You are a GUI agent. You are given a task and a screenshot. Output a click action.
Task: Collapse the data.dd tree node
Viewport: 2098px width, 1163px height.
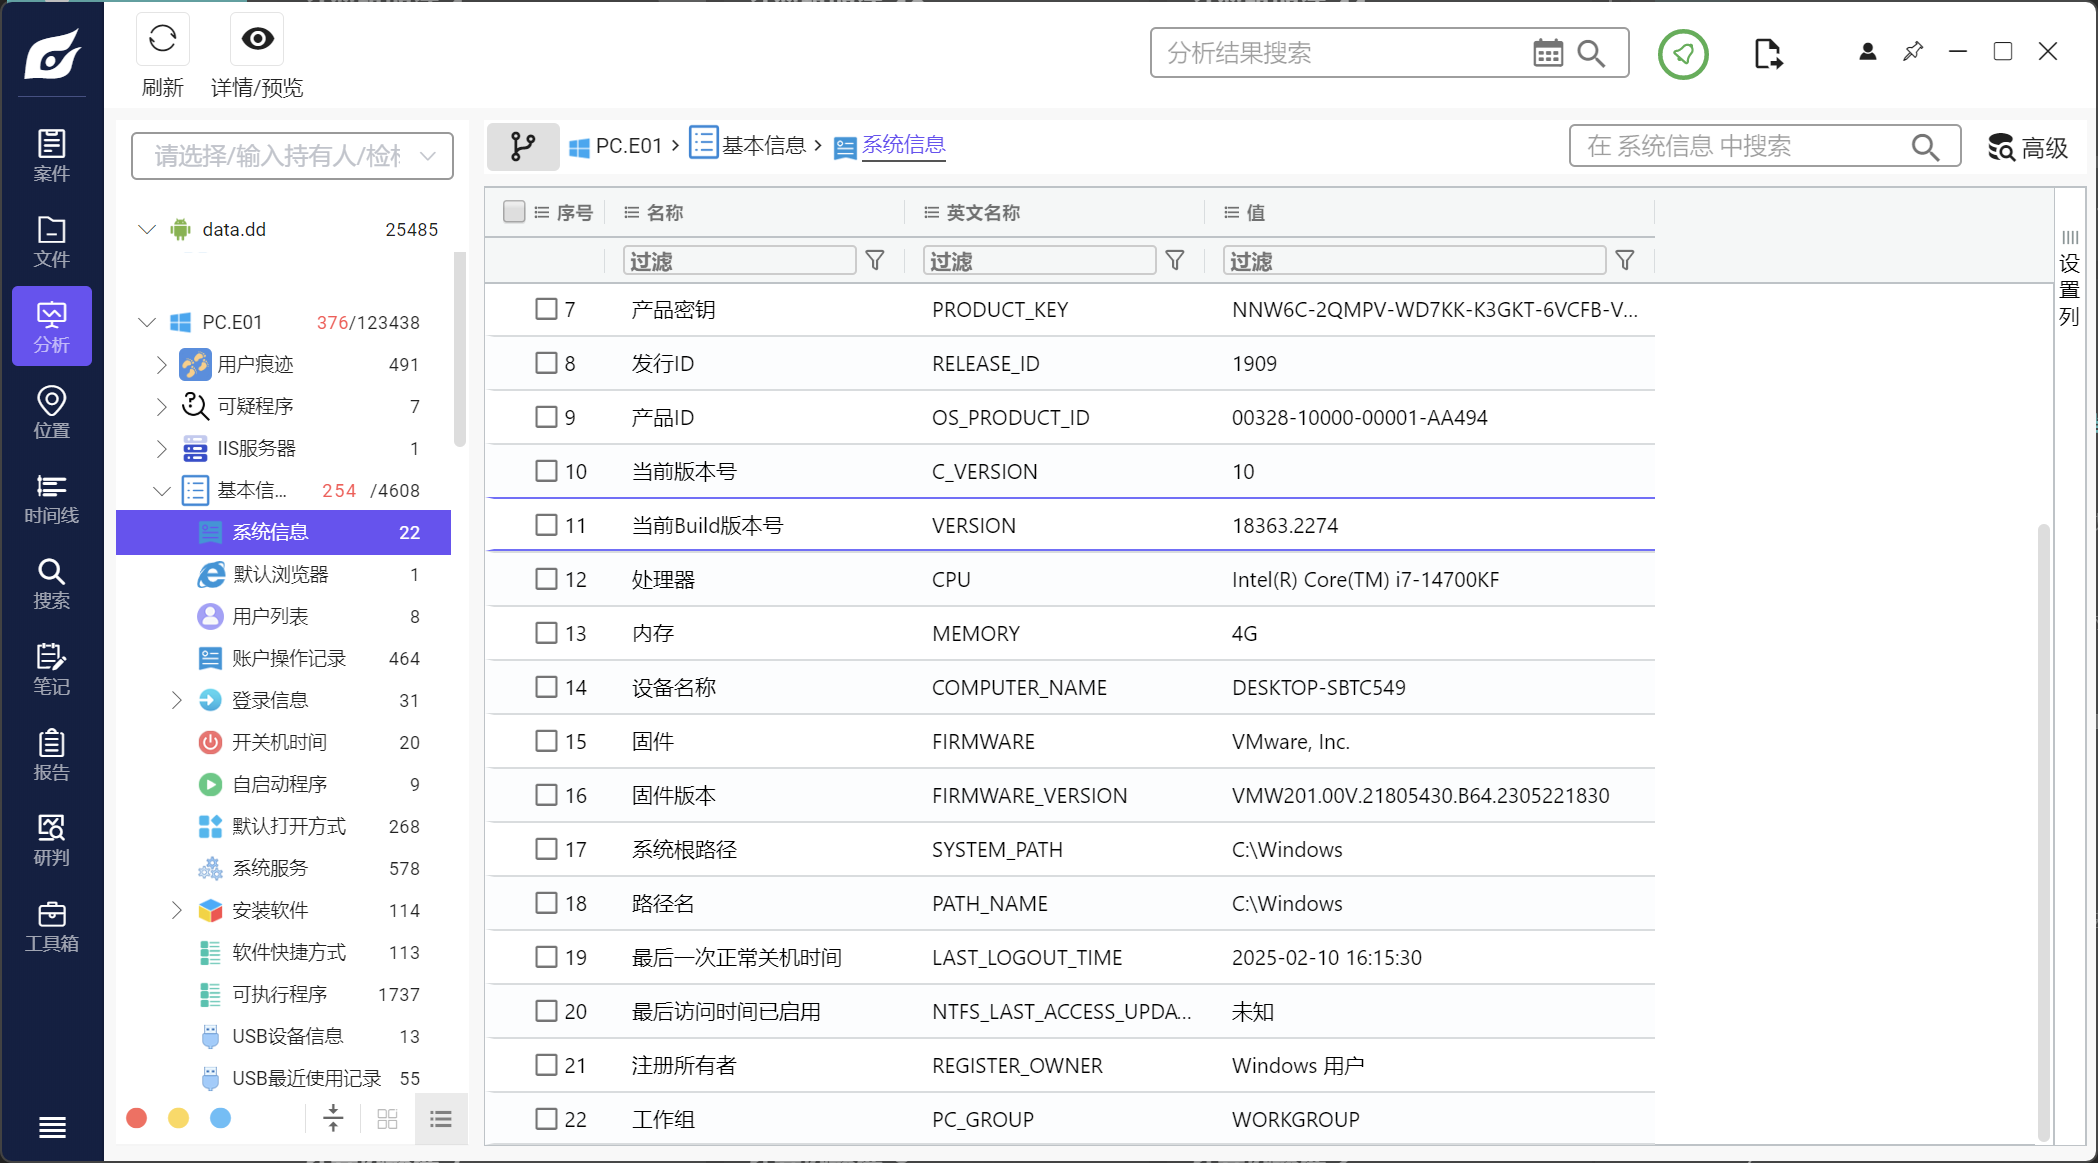coord(147,229)
